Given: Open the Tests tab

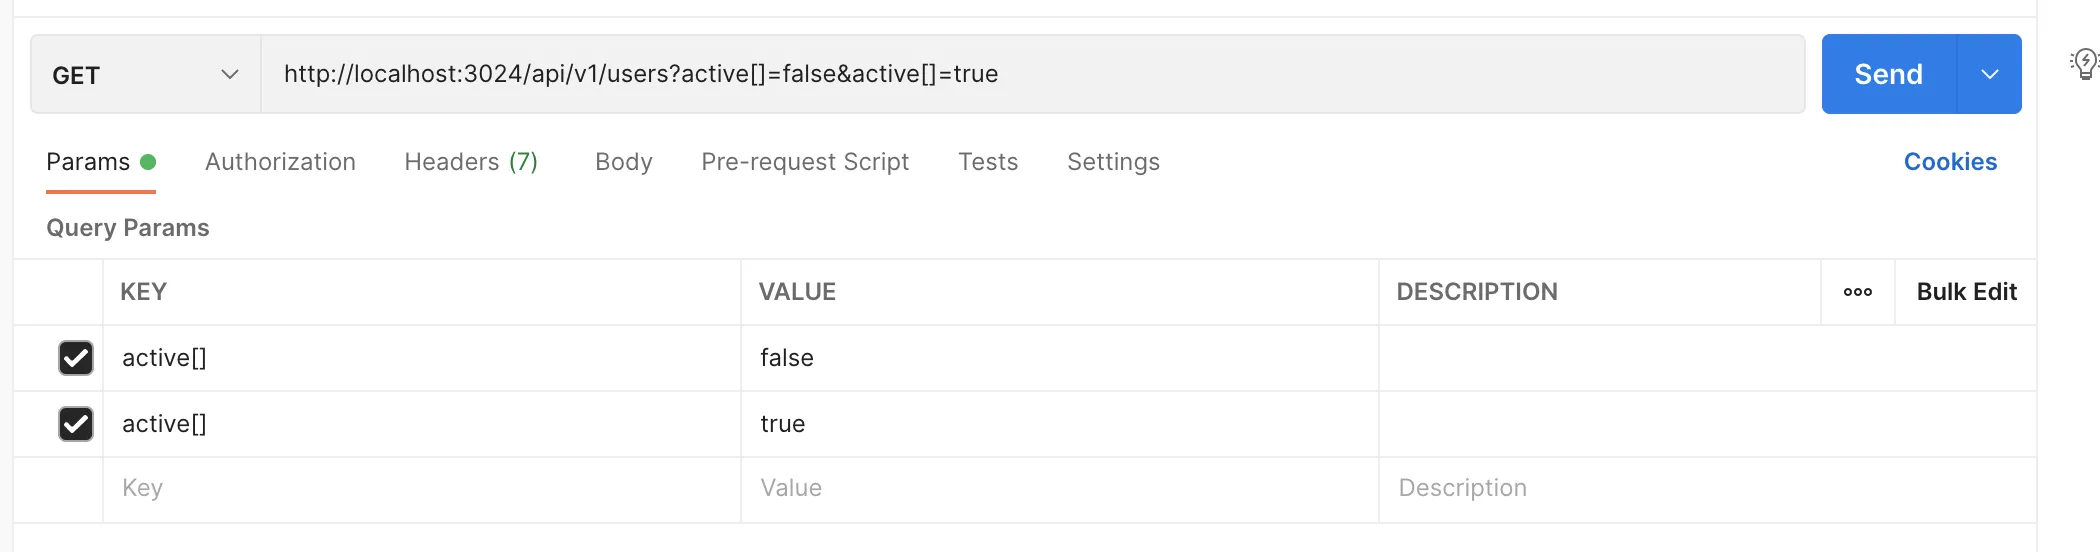Looking at the screenshot, I should click(988, 162).
